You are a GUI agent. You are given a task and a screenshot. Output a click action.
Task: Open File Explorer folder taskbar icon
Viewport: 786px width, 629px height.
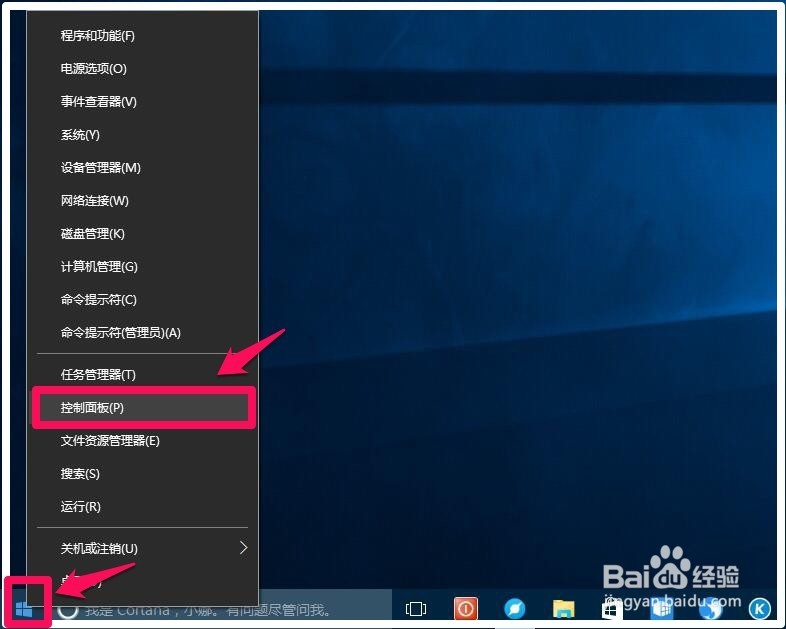(x=563, y=609)
